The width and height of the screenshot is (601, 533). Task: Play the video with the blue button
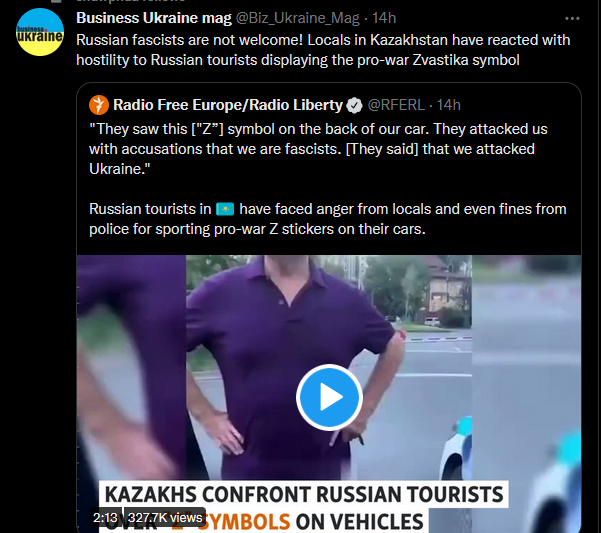[329, 397]
